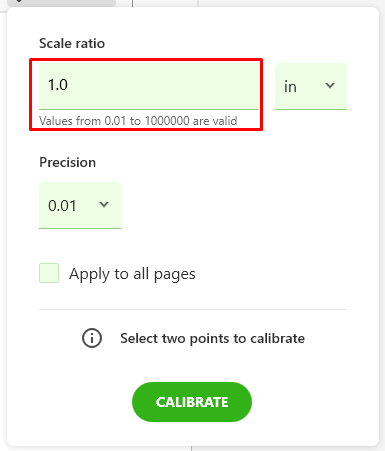Click the 'Values from 0.01 to 1000000' hint
This screenshot has height=451, width=385.
coord(138,120)
